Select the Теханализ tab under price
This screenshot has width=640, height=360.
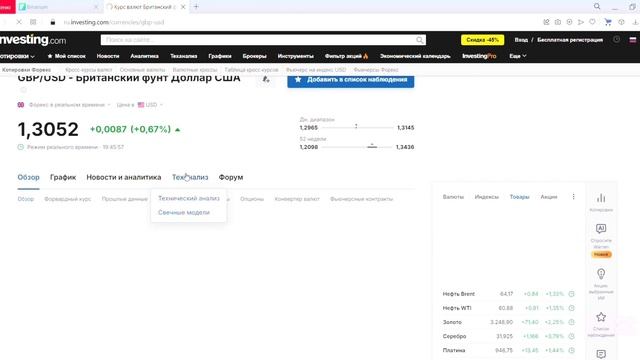[190, 178]
